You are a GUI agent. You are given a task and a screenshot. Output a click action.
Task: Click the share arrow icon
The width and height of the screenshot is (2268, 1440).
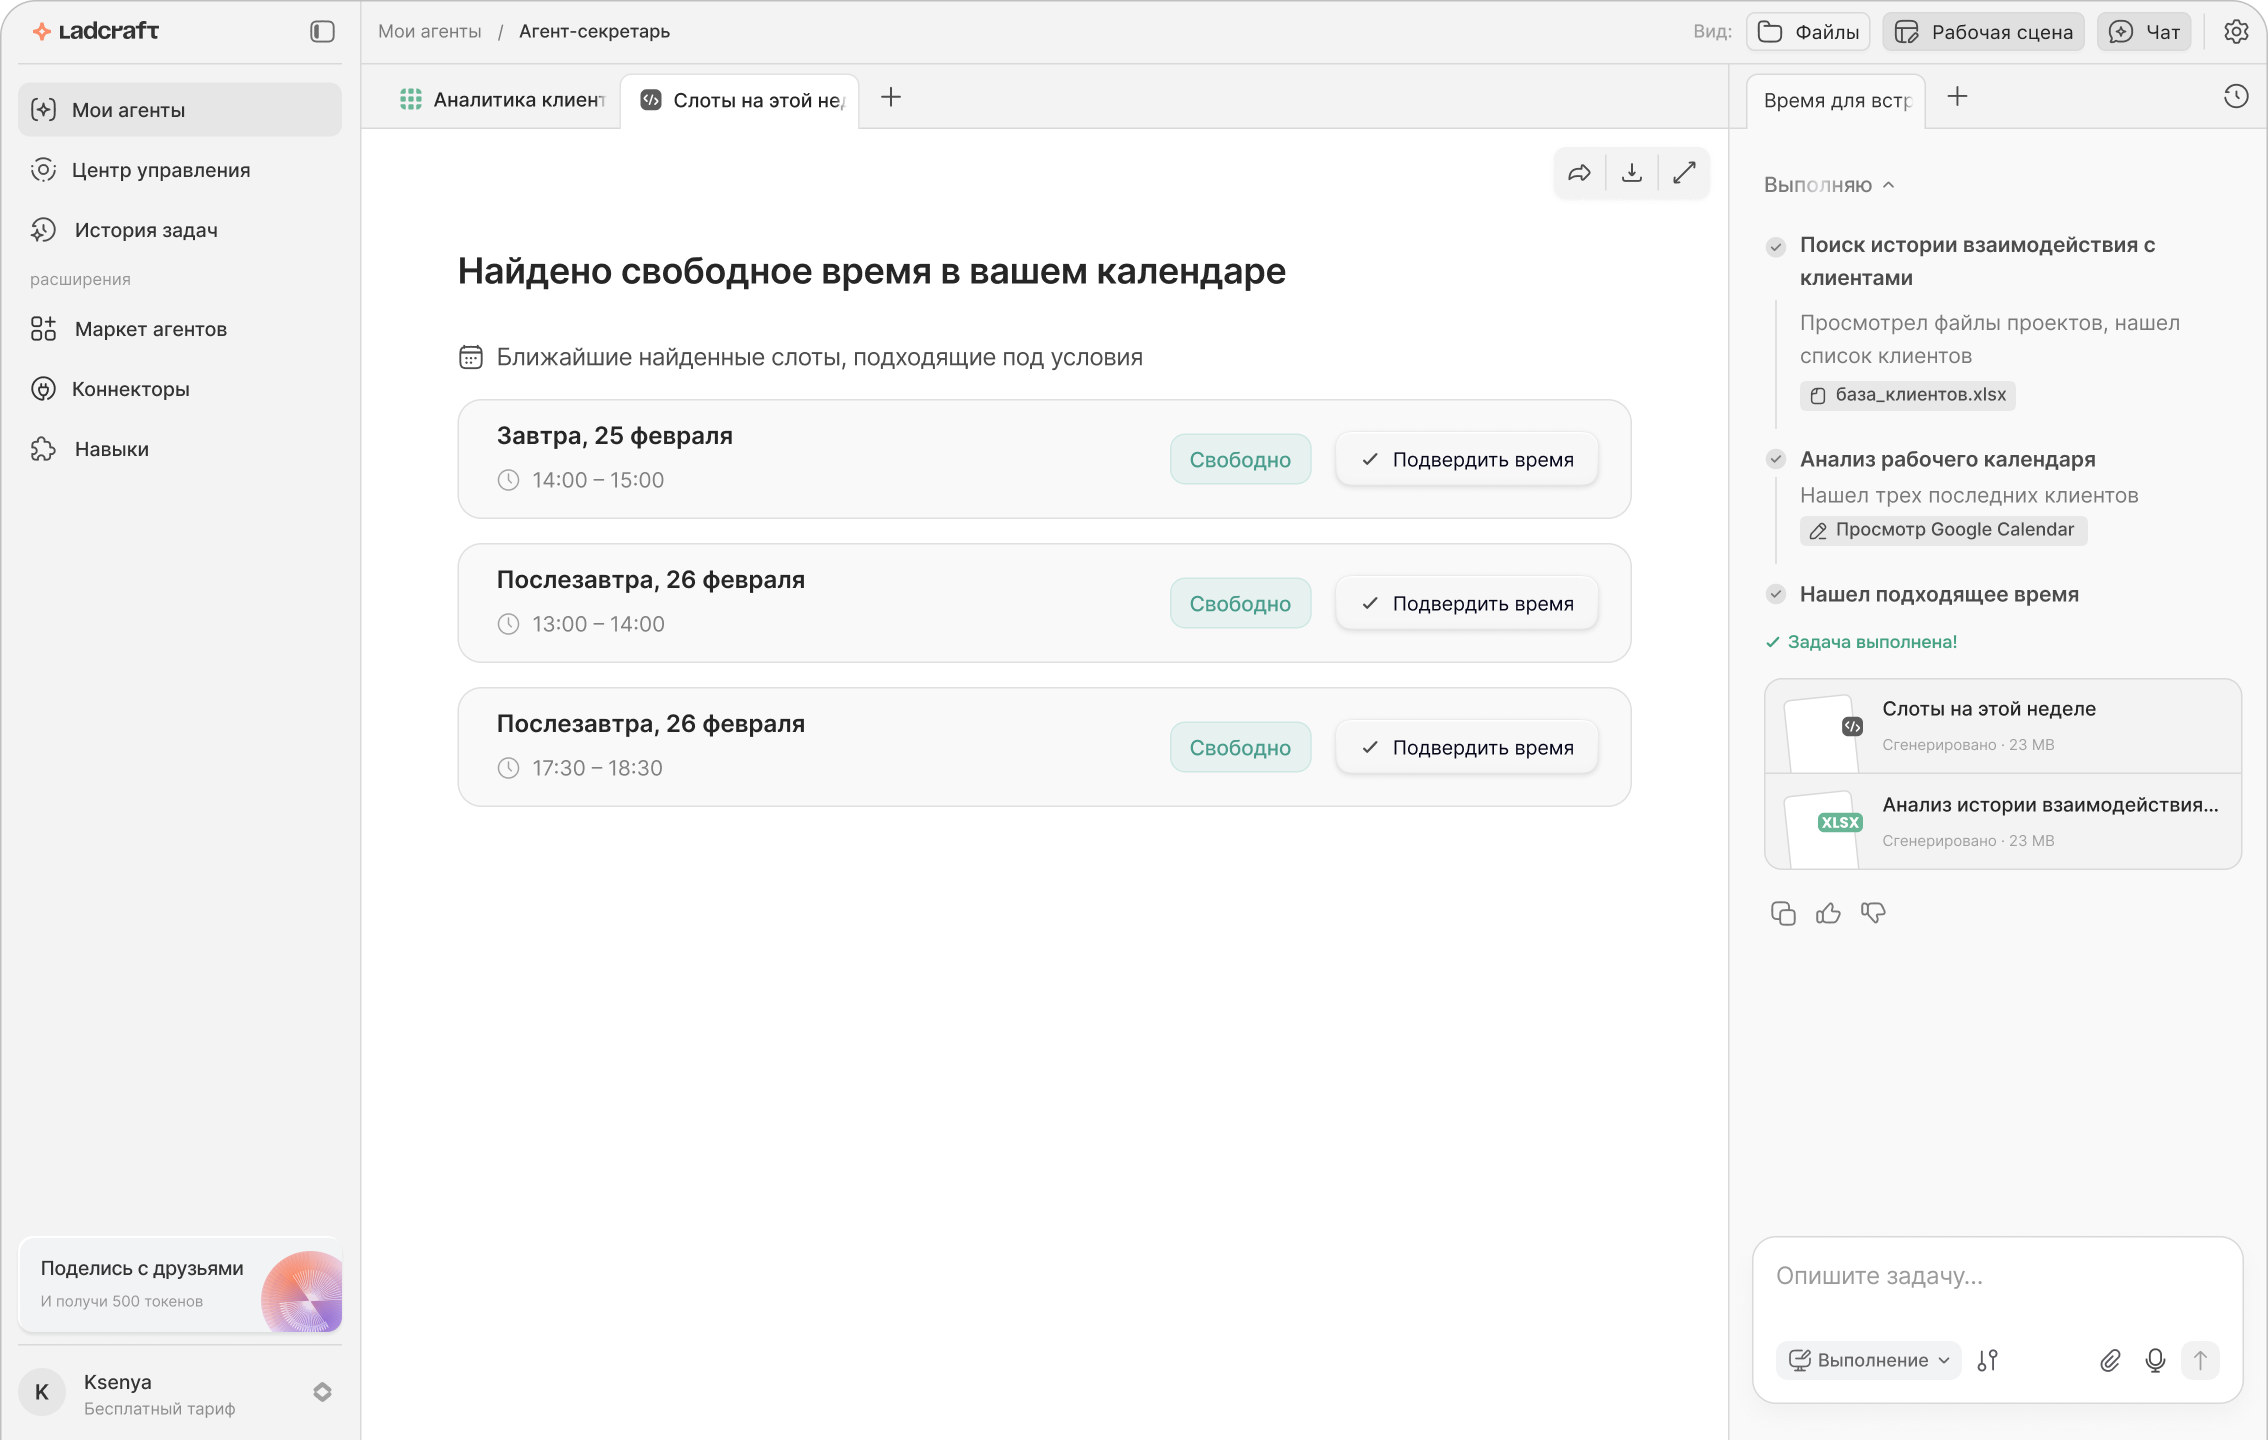1579,173
